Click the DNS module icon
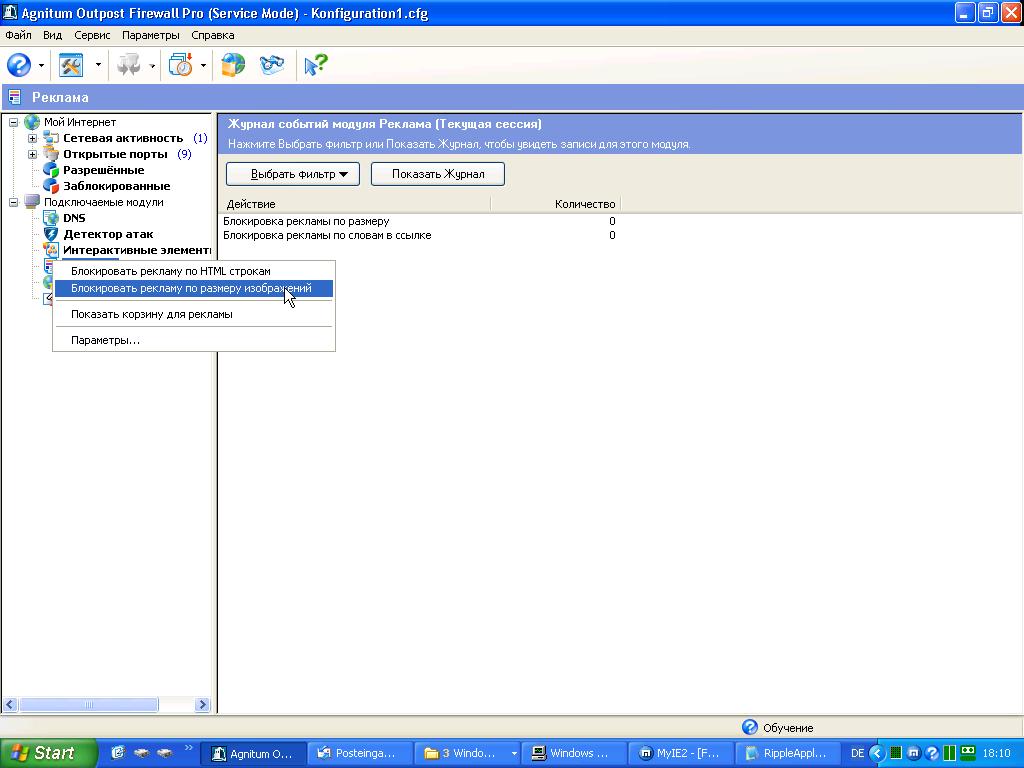This screenshot has width=1024, height=768. tap(50, 218)
